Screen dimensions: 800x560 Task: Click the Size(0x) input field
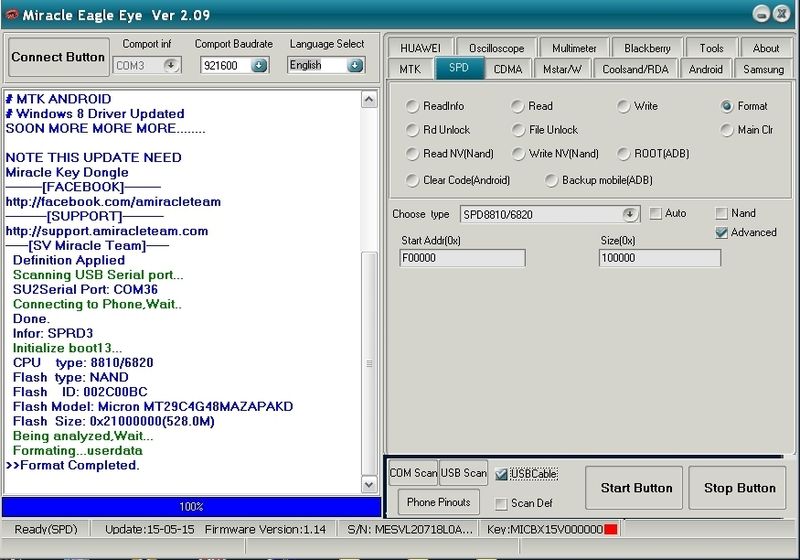point(660,258)
